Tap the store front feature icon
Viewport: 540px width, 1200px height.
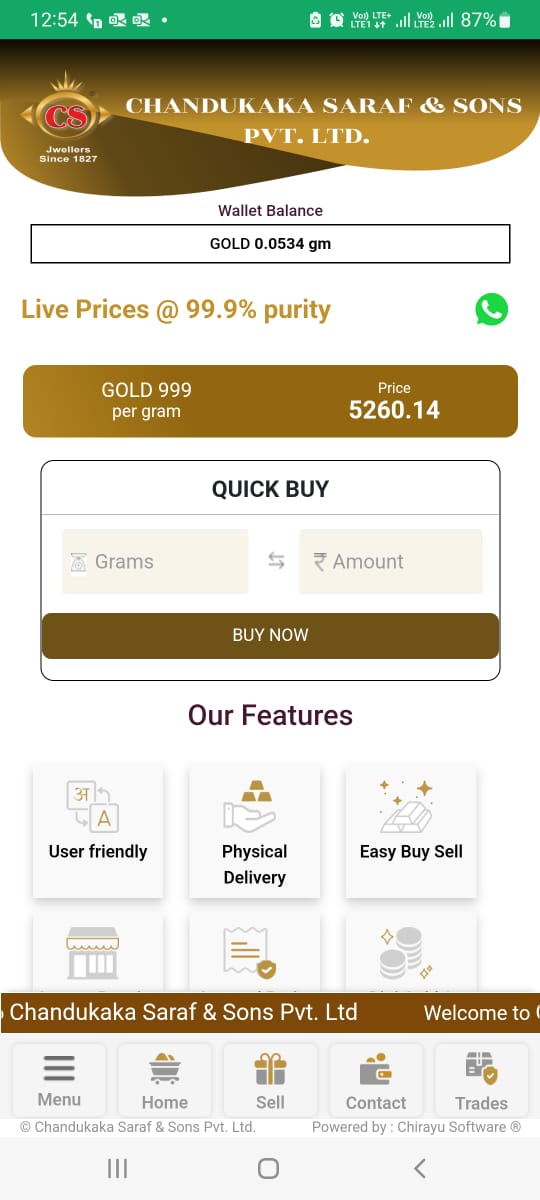(92, 952)
